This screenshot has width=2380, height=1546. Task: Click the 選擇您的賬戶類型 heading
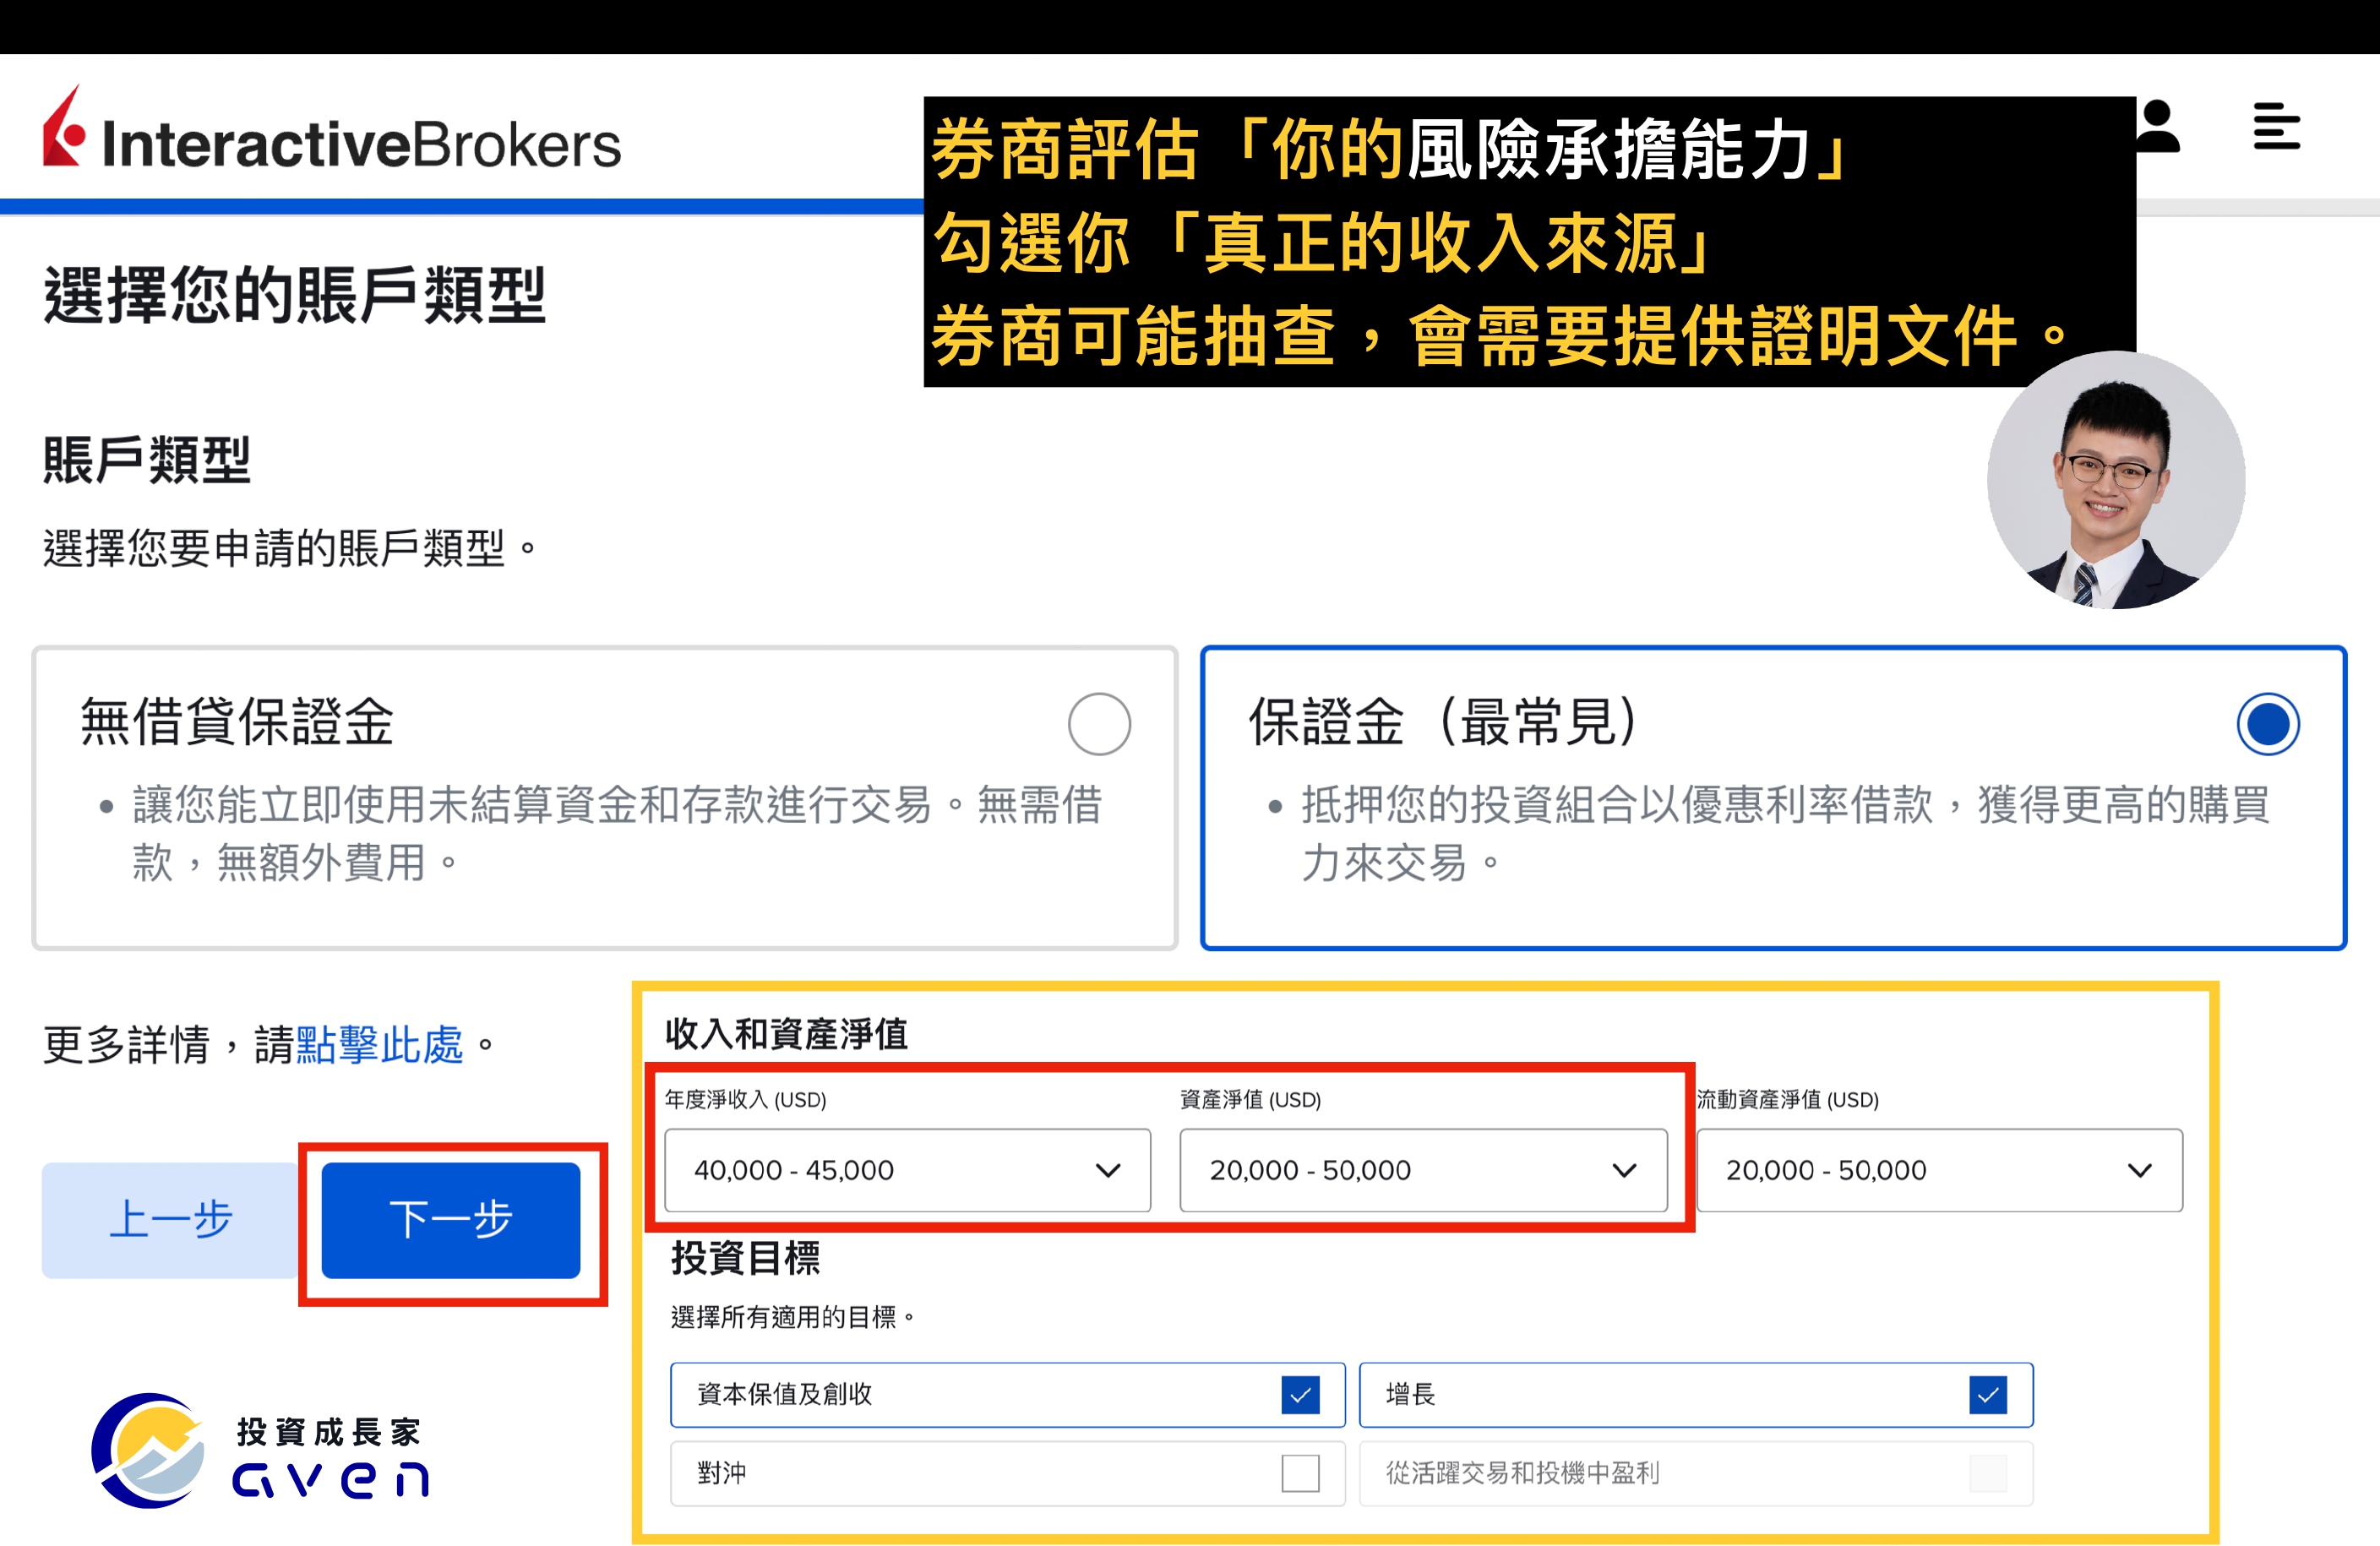(x=295, y=296)
